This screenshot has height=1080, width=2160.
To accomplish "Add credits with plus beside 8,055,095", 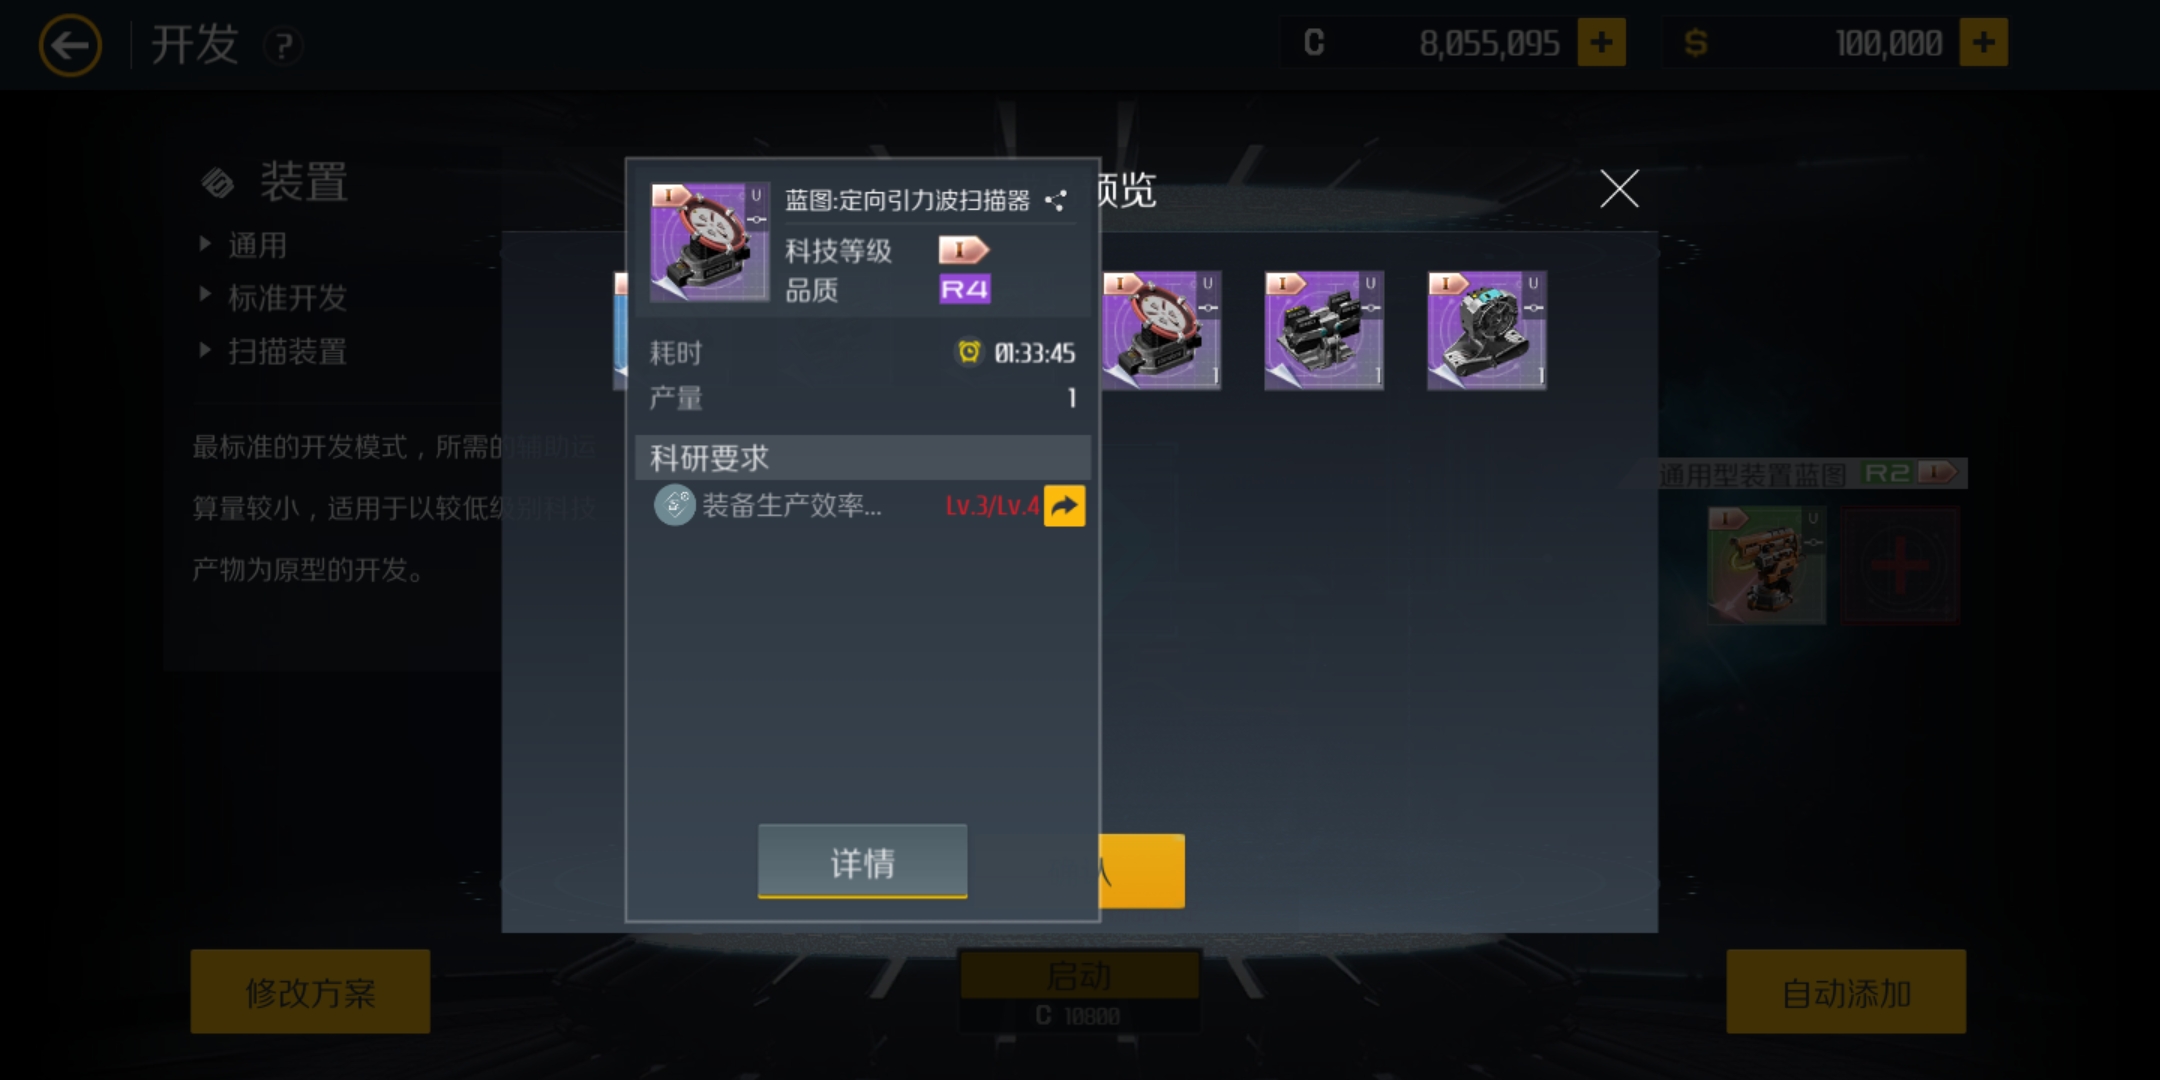I will point(1601,42).
